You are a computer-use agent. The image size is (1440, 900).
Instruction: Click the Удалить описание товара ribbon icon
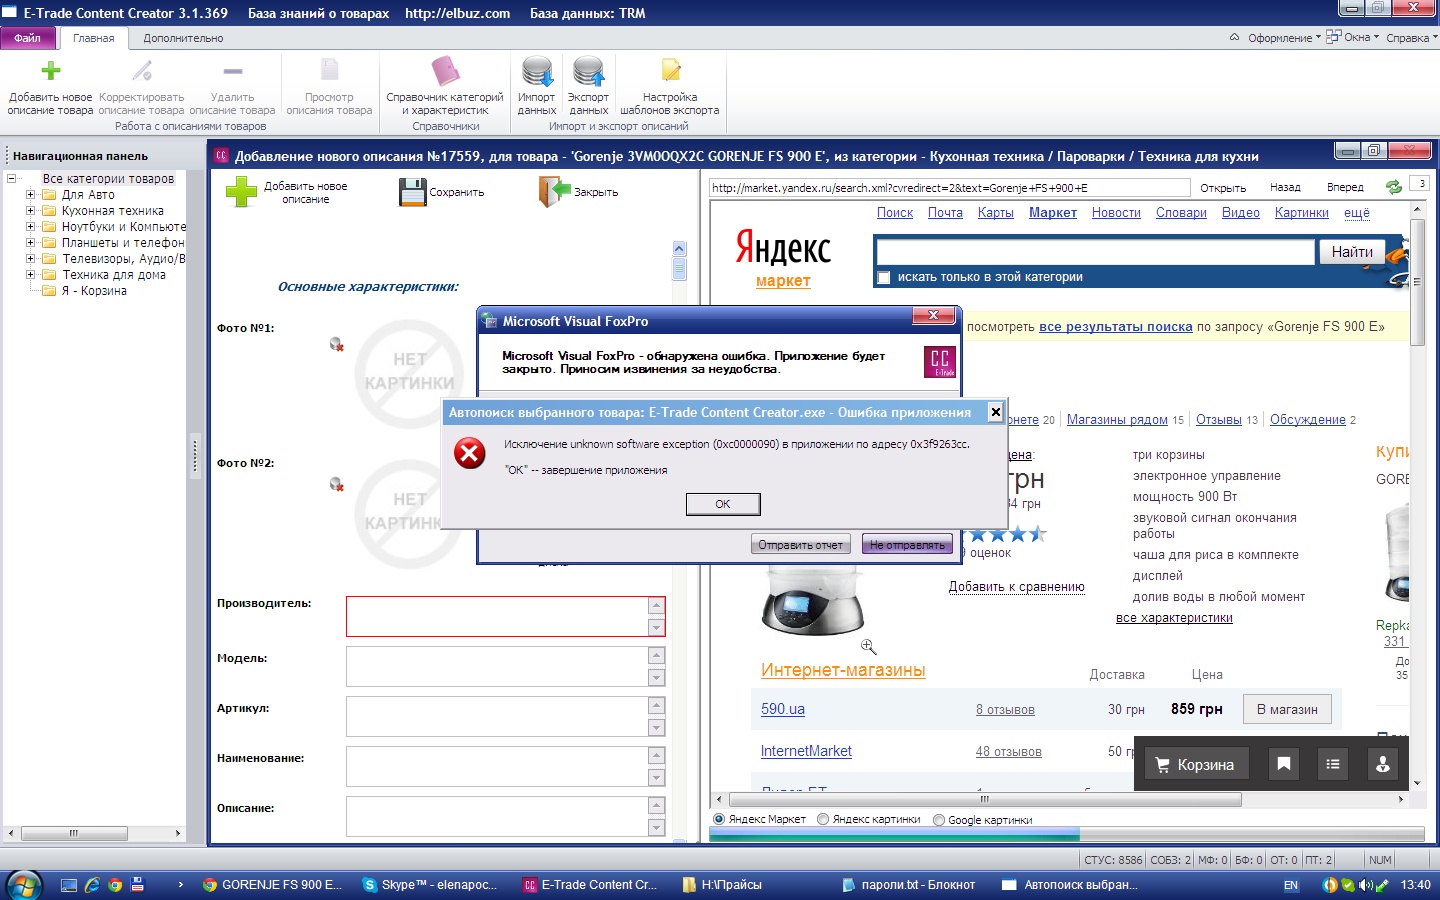[x=232, y=71]
